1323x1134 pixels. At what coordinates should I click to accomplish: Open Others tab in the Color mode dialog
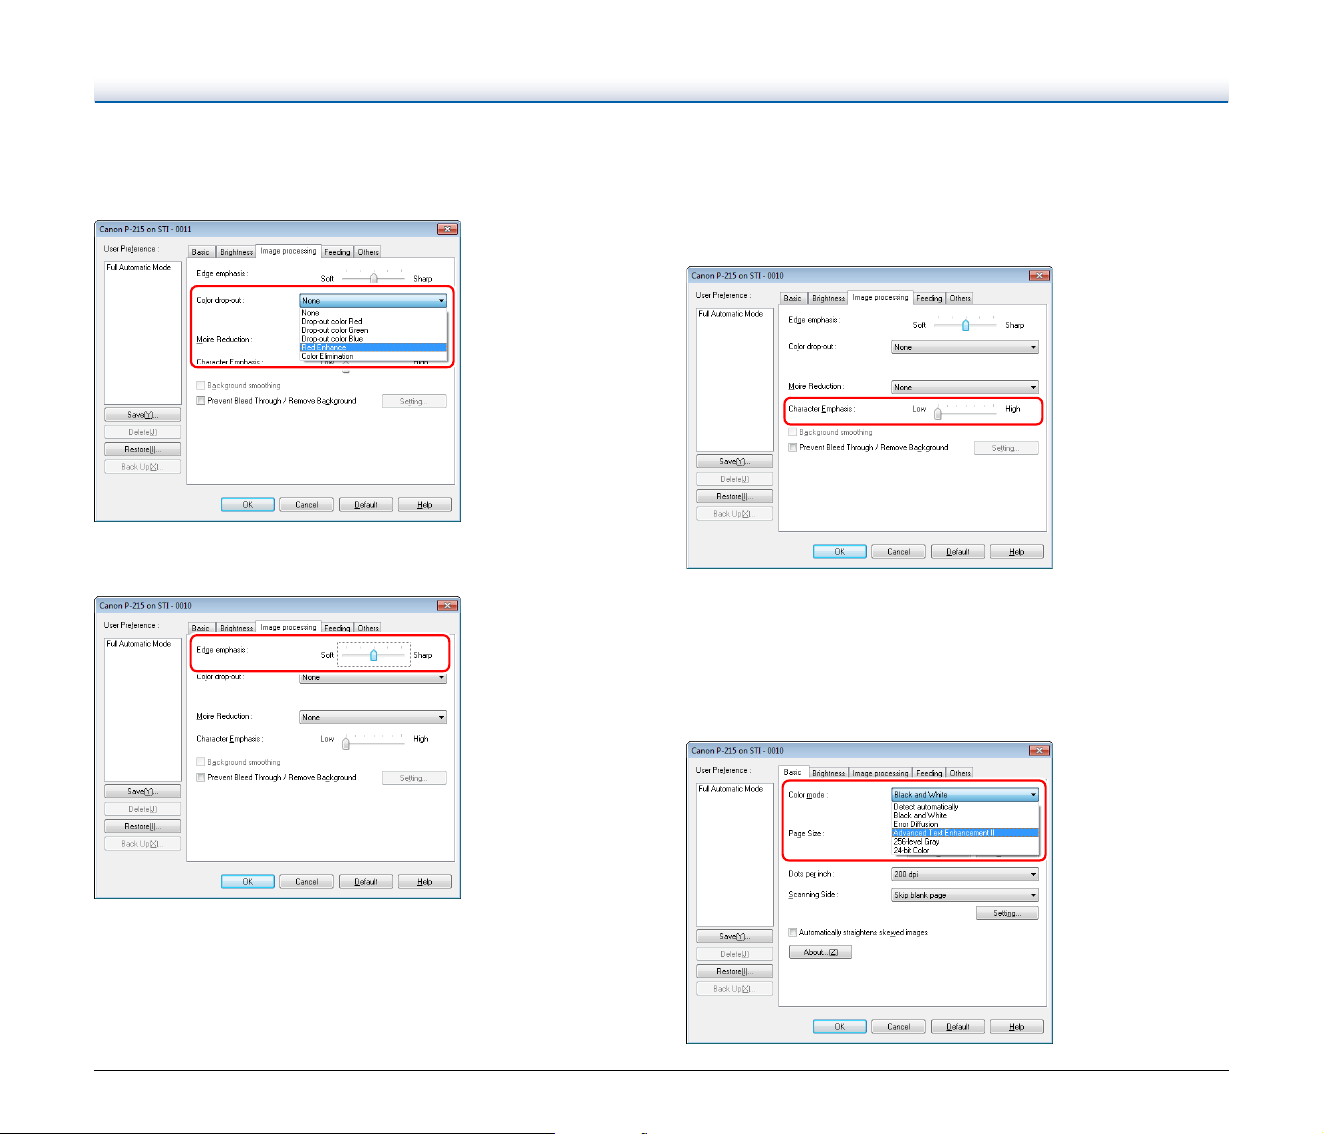[960, 773]
